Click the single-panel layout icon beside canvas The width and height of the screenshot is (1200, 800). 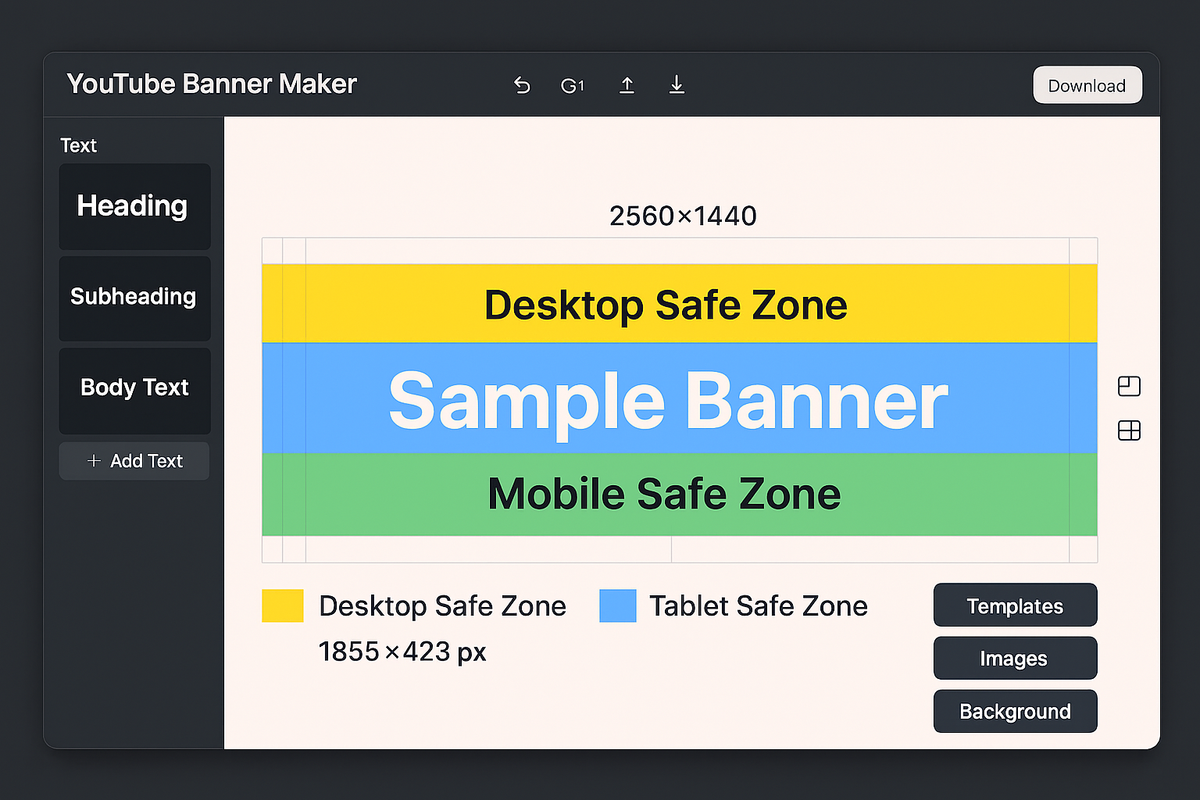coord(1129,387)
